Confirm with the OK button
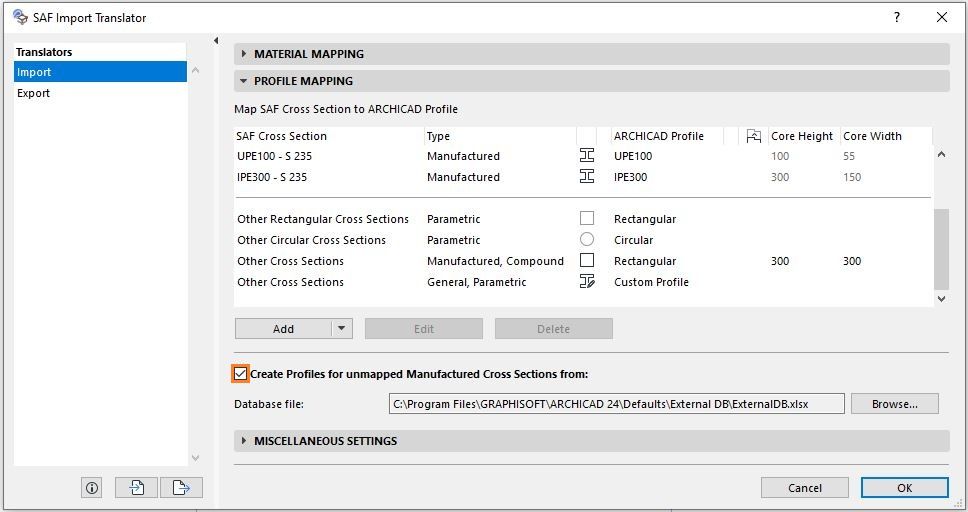 pos(904,488)
